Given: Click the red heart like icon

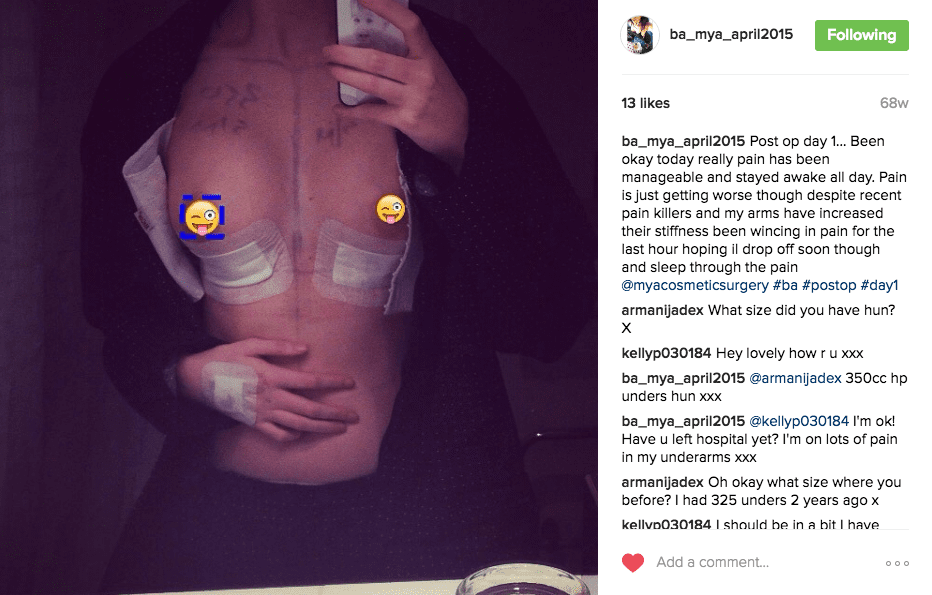Looking at the screenshot, I should pyautogui.click(x=632, y=562).
